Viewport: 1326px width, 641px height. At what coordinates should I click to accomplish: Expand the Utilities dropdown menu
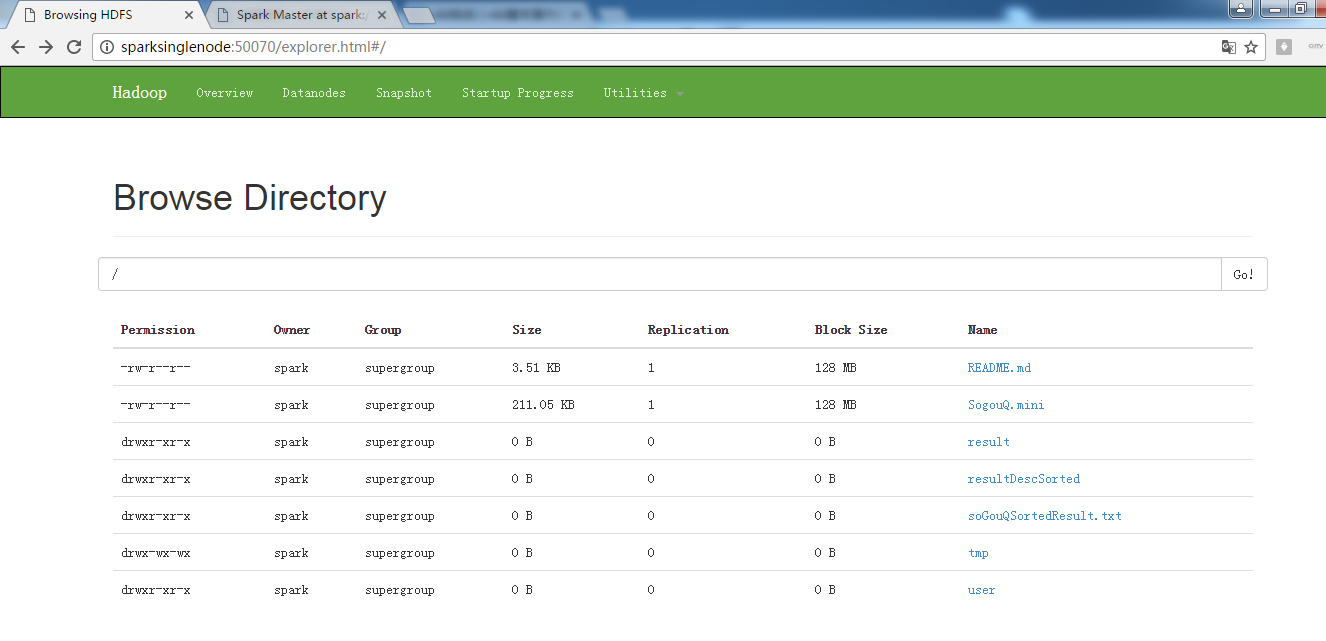coord(643,93)
